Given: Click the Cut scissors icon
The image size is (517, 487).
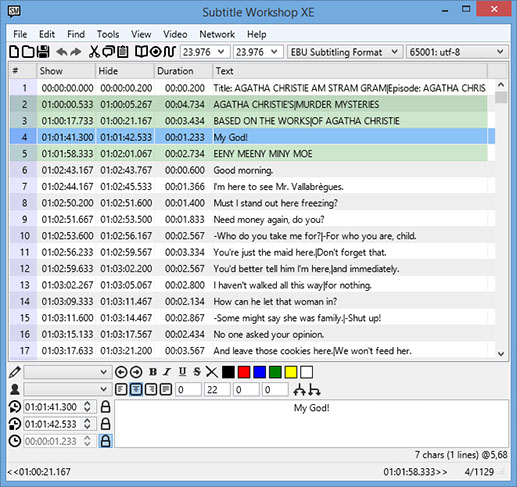Looking at the screenshot, I should [x=94, y=52].
